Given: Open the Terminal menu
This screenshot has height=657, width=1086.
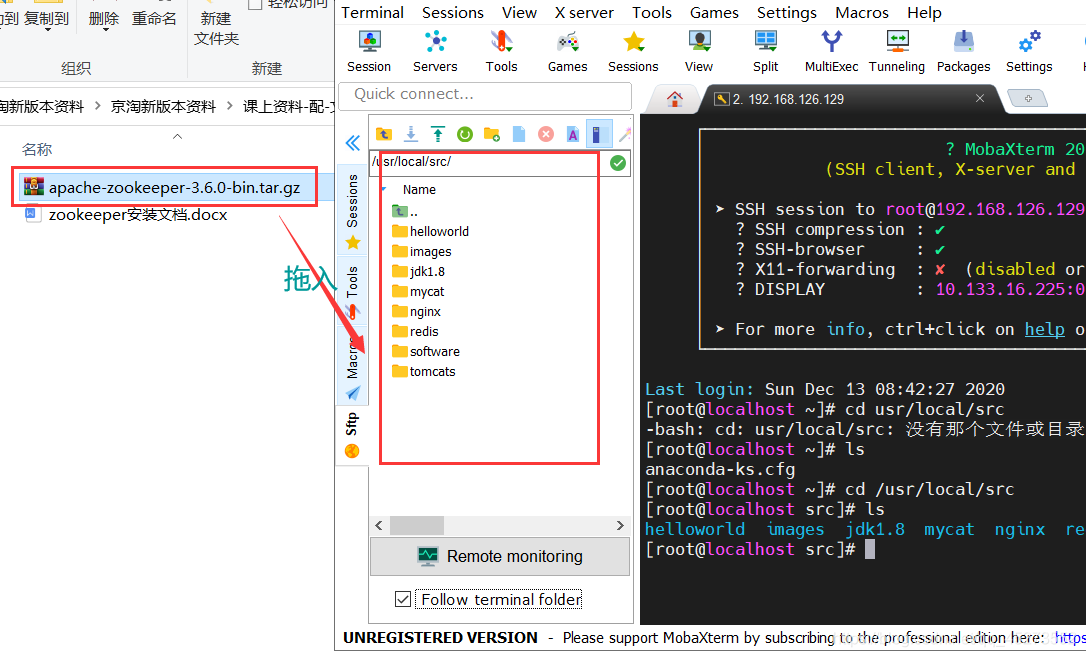Looking at the screenshot, I should (x=373, y=12).
